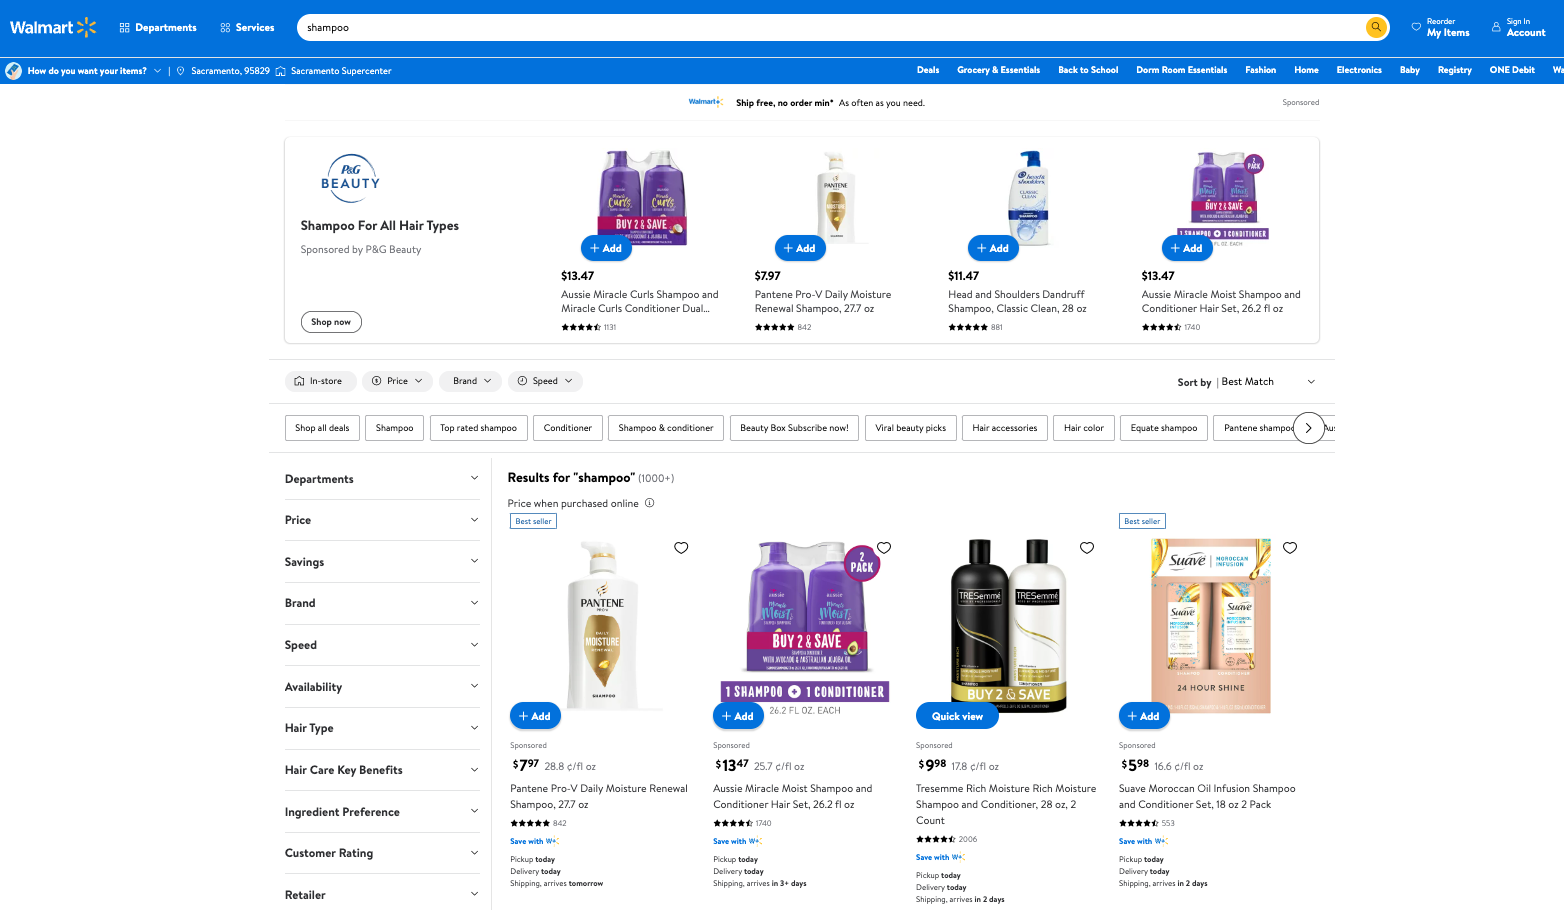Click the Walmart logo home icon

53,28
